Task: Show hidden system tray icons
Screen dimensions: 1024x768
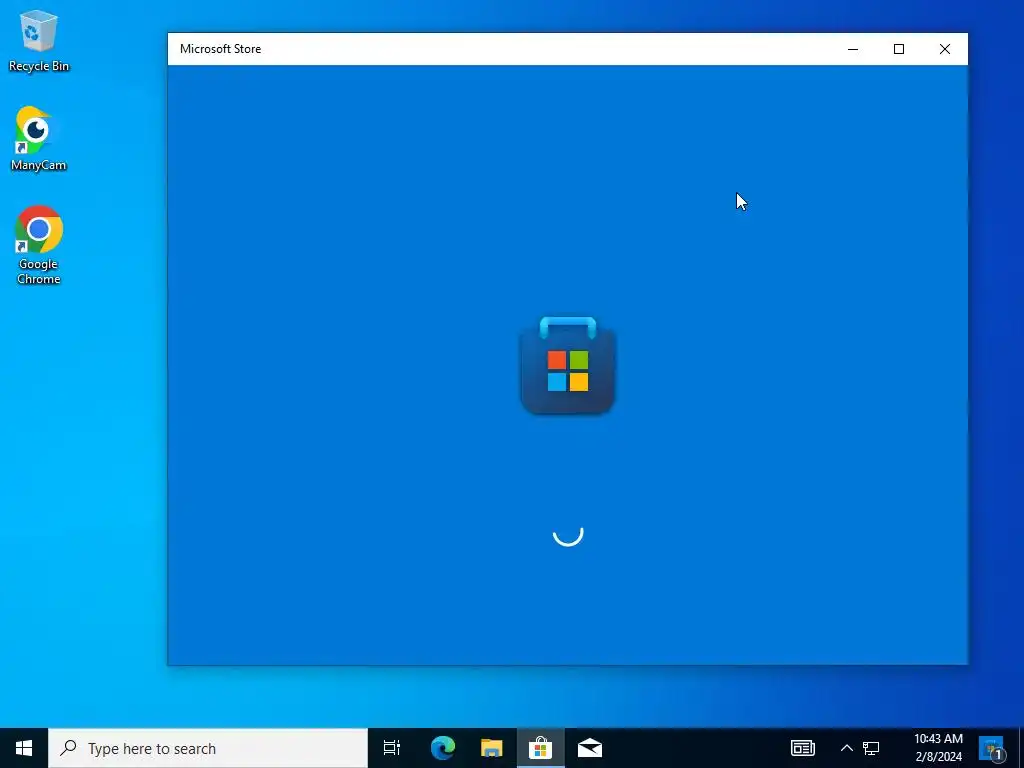Action: [846, 748]
